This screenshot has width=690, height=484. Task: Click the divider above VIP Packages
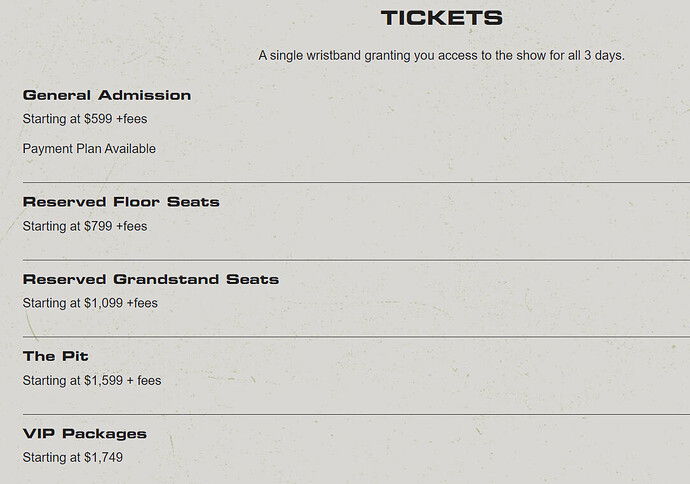point(356,414)
